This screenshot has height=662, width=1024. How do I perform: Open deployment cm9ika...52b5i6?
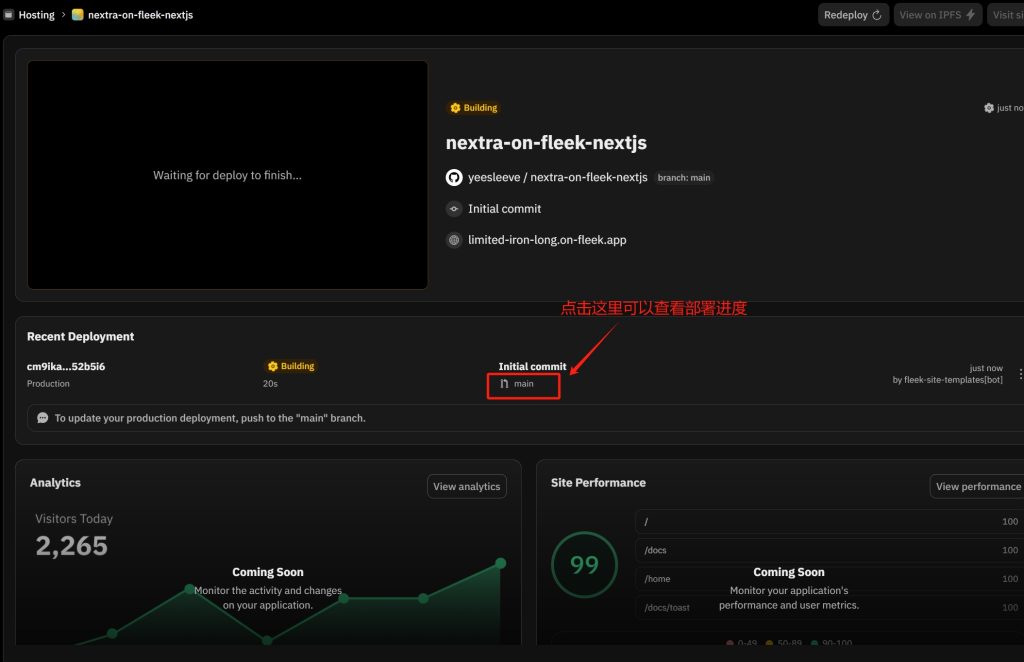tap(66, 366)
